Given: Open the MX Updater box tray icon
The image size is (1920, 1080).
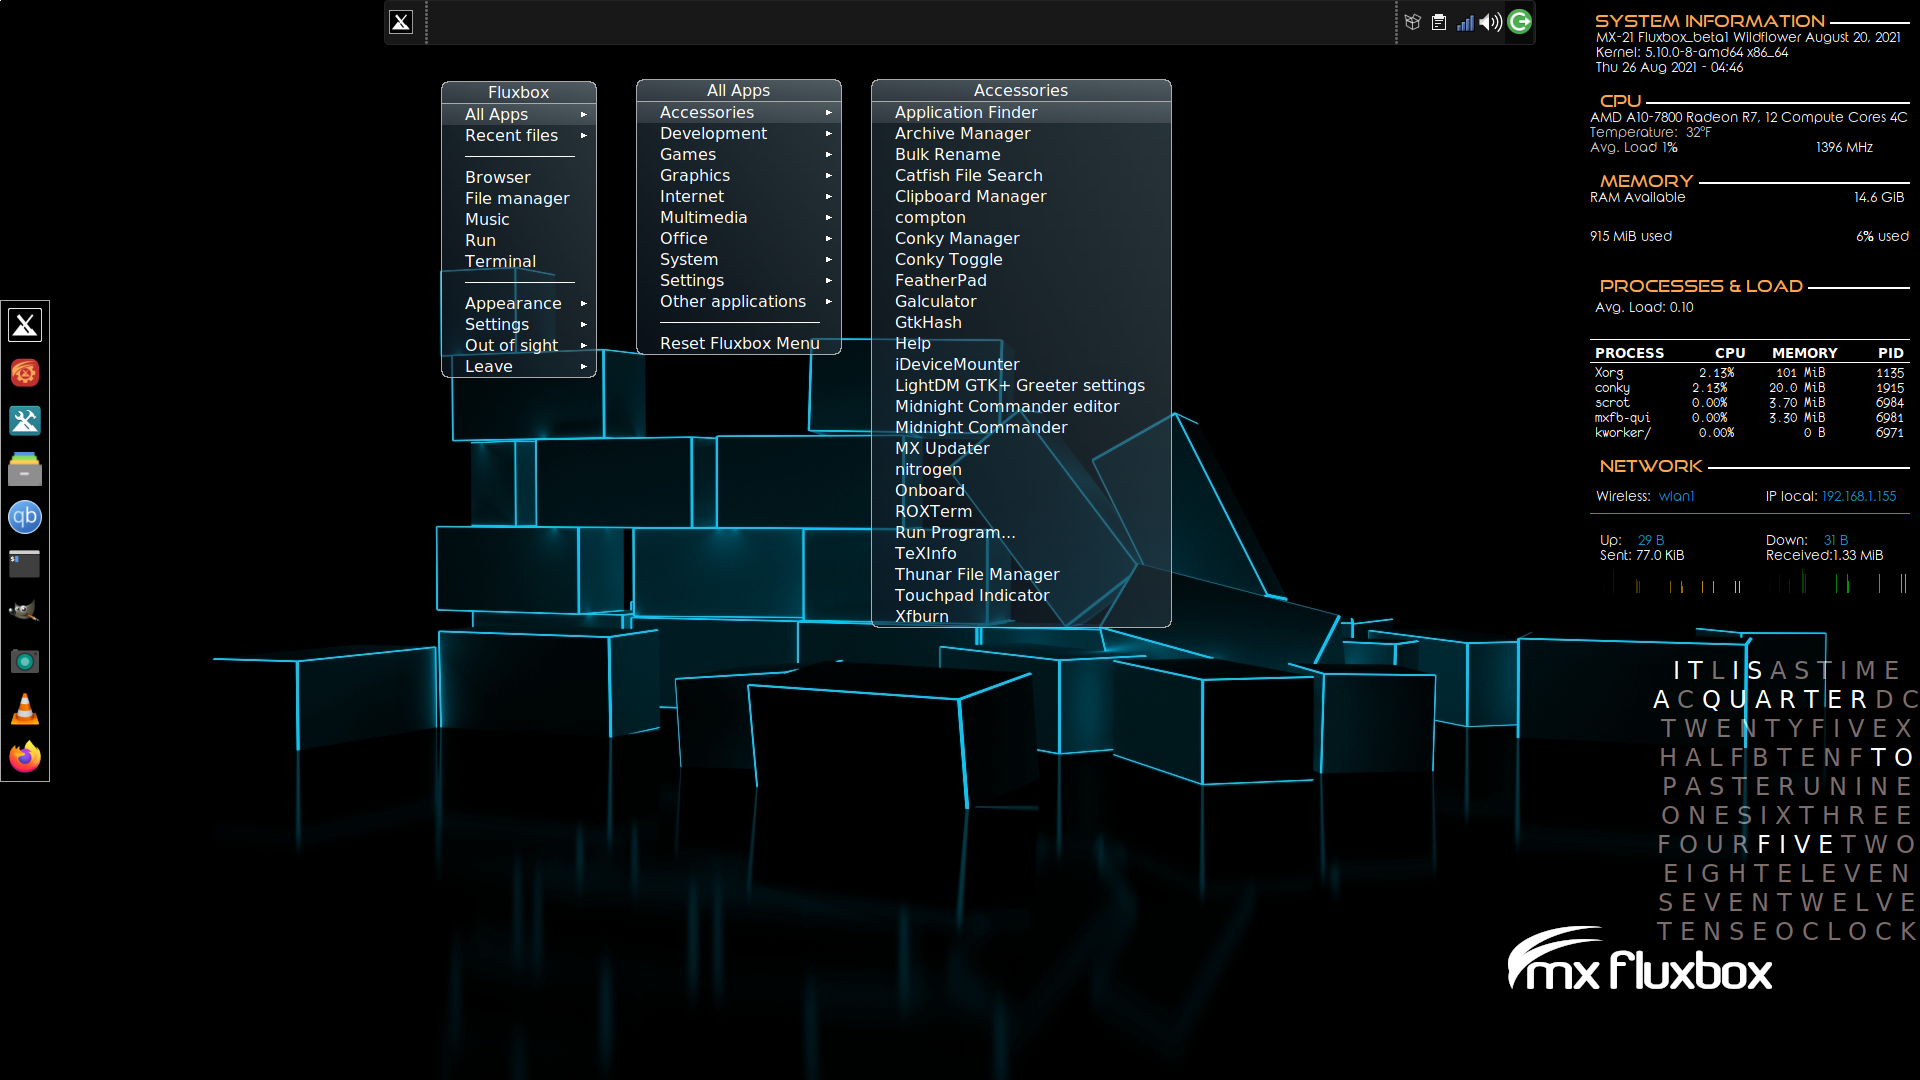Looking at the screenshot, I should [x=1413, y=22].
